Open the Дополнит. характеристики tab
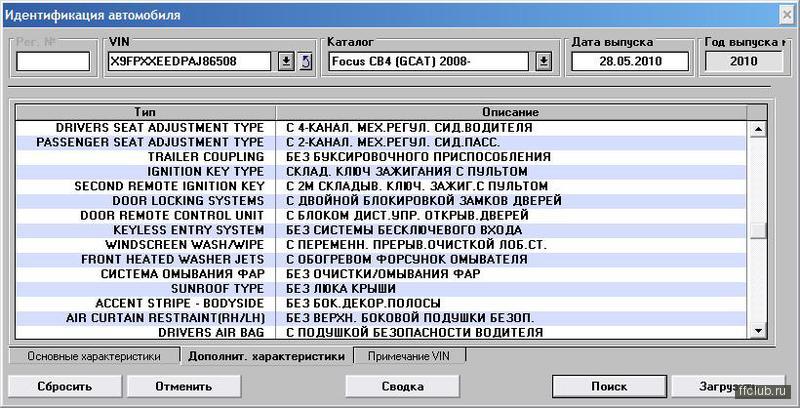The height and width of the screenshot is (408, 800). (x=266, y=356)
